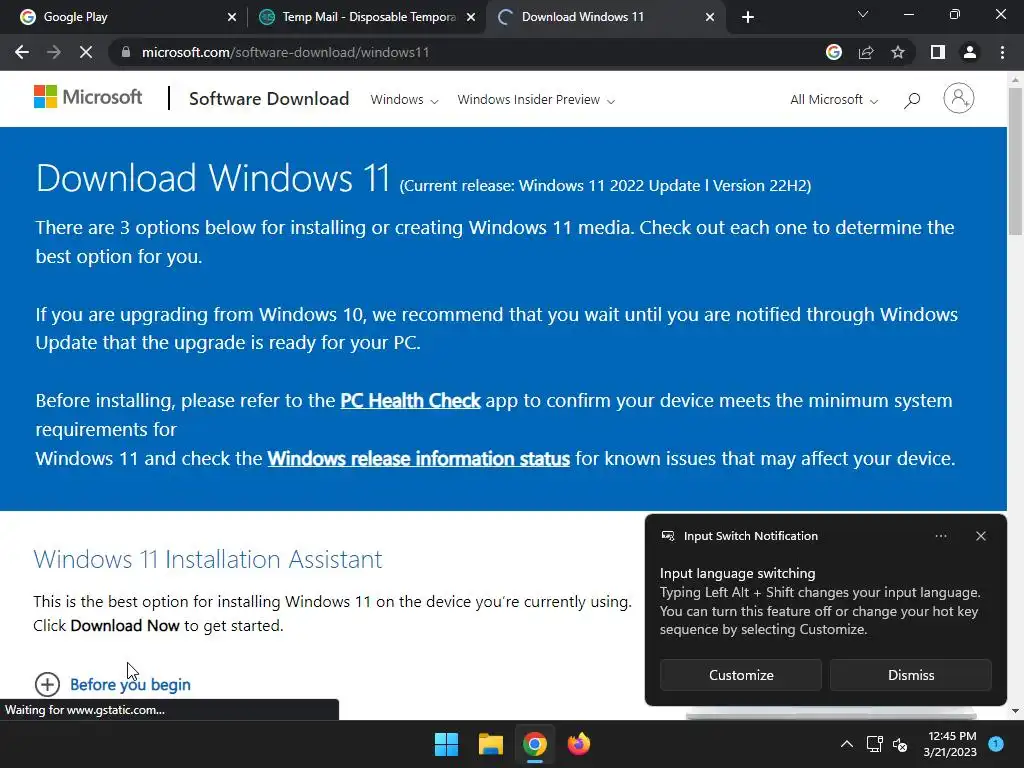Click the Microsoft logo
This screenshot has width=1024, height=768.
[88, 97]
